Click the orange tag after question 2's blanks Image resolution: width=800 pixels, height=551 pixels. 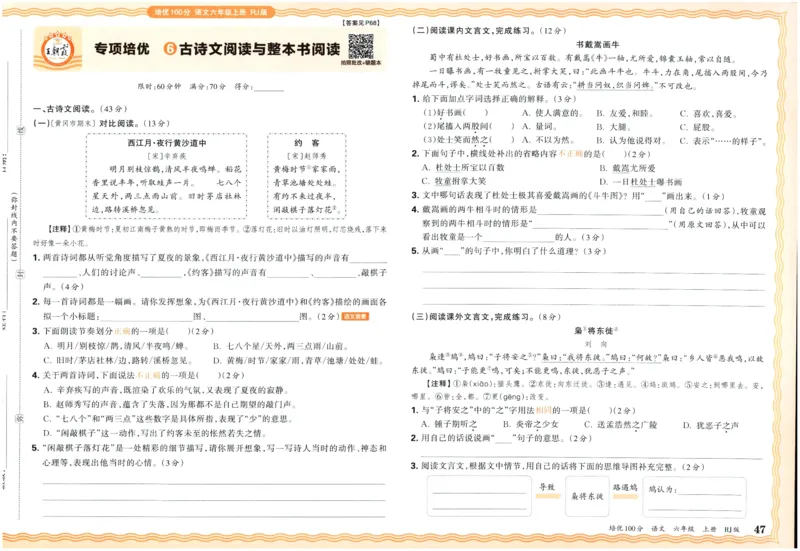coord(355,317)
